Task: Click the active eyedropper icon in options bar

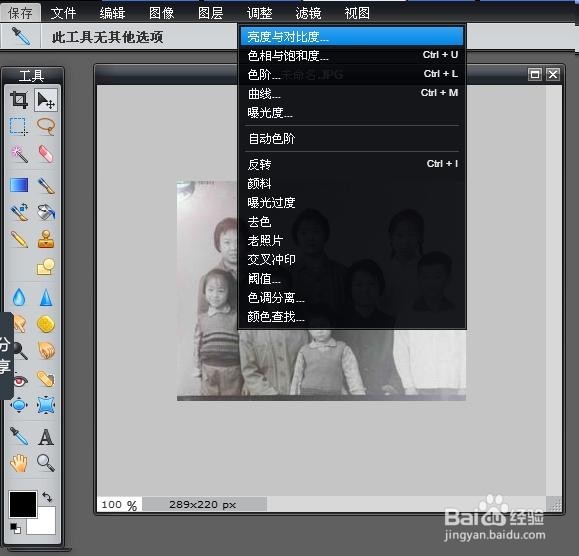Action: click(x=21, y=36)
